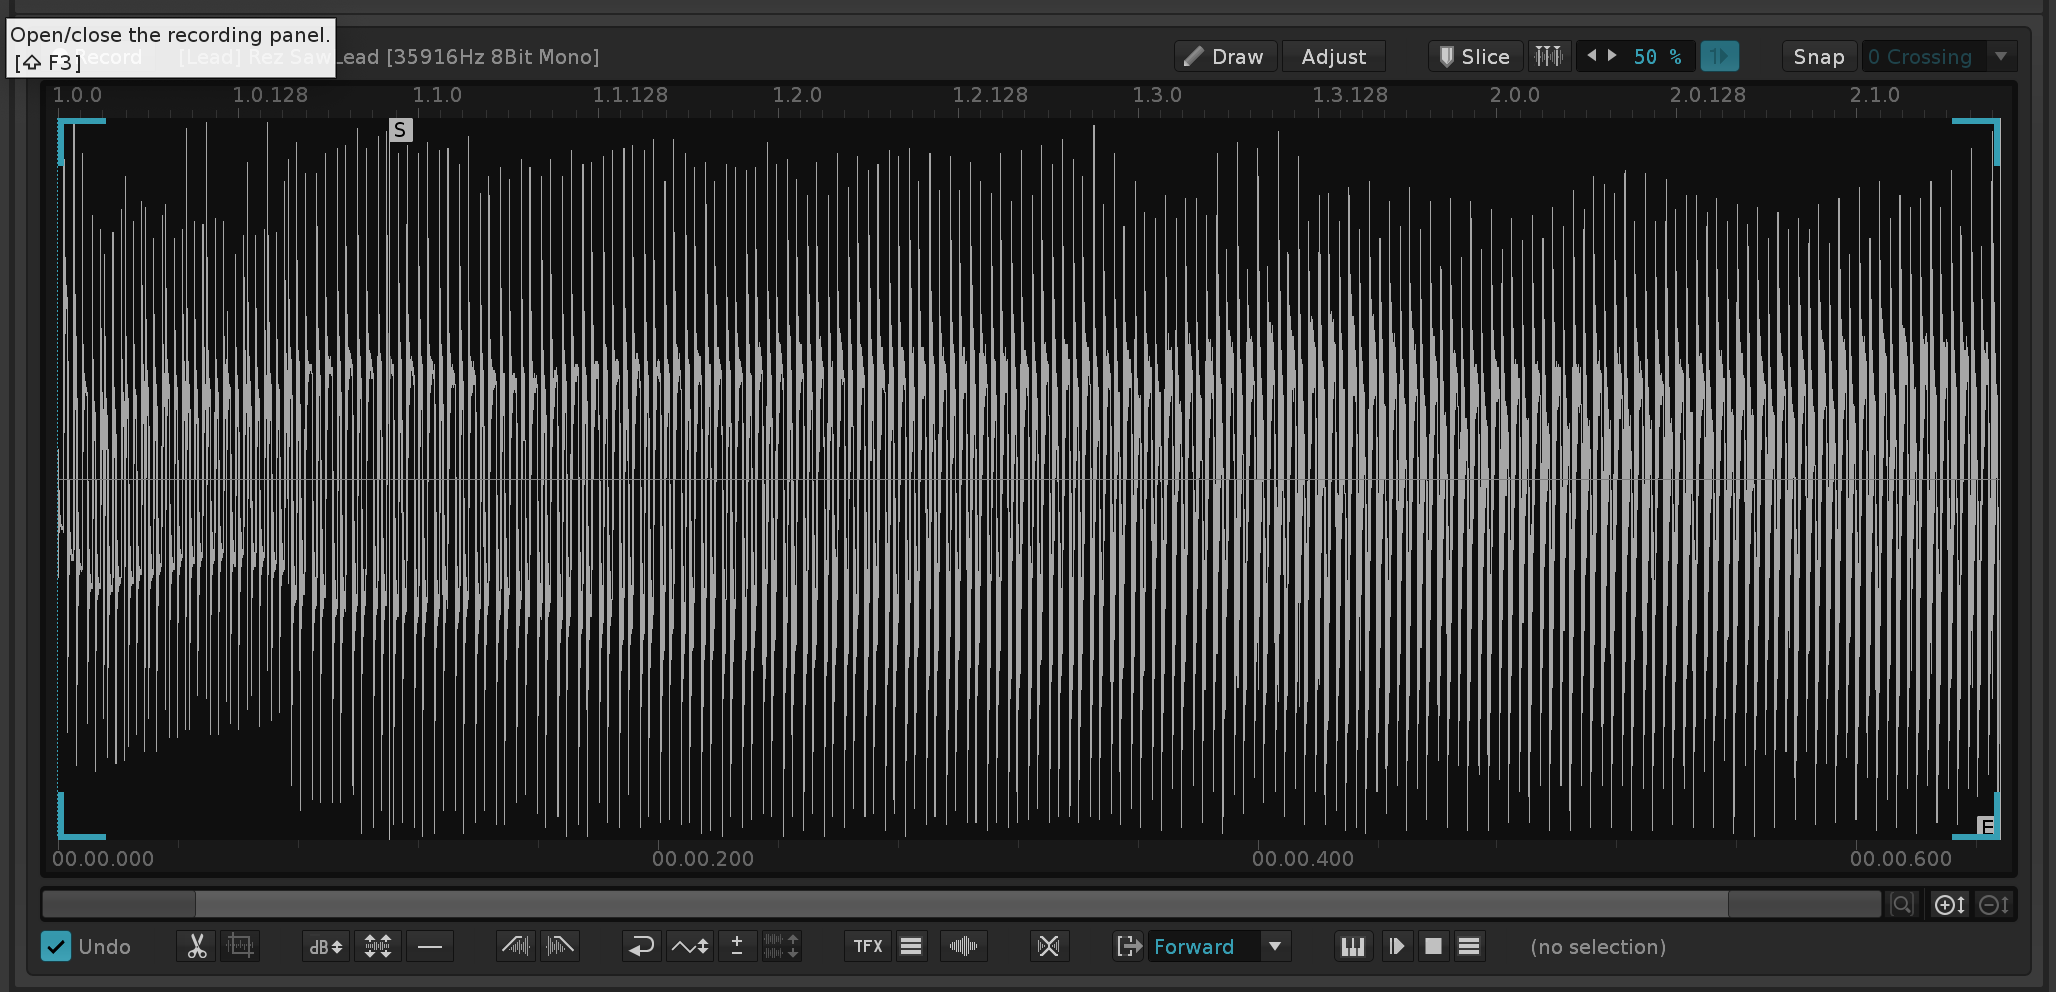Click the dB volume adjust icon
Image resolution: width=2056 pixels, height=992 pixels.
coord(326,946)
